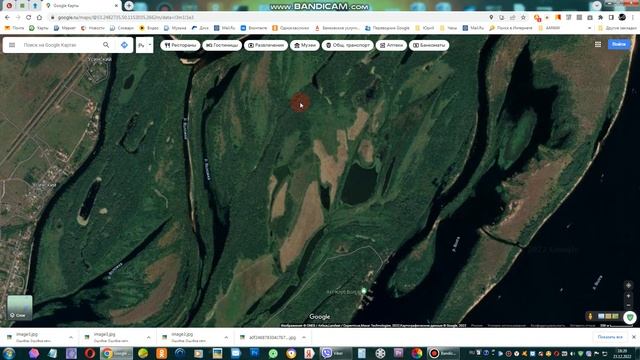Switch to the first pinned red tab

click(9, 6)
